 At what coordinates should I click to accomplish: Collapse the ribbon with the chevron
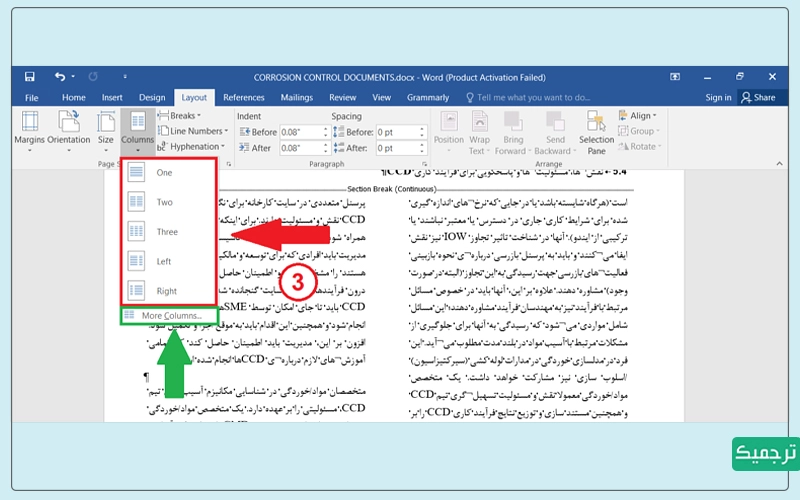pyautogui.click(x=779, y=164)
